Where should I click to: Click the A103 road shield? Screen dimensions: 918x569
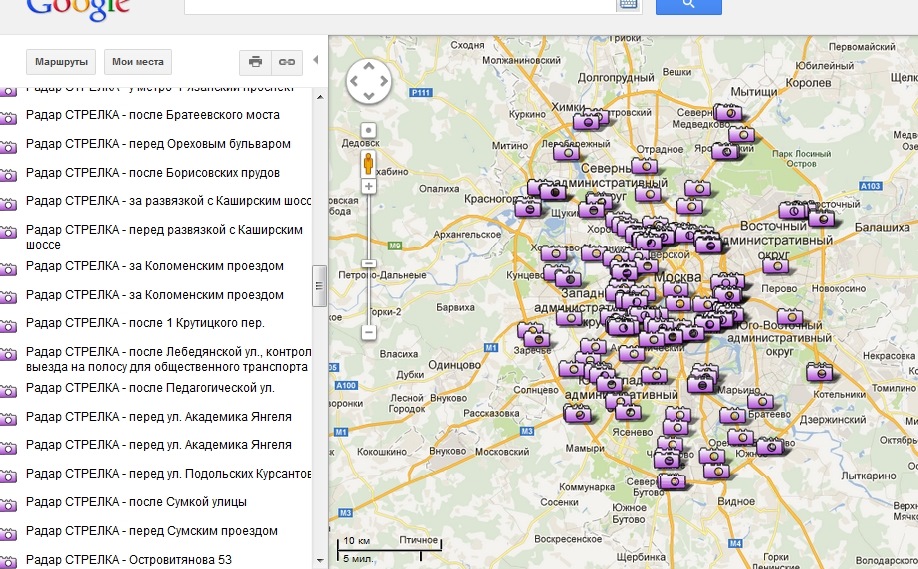(x=870, y=186)
